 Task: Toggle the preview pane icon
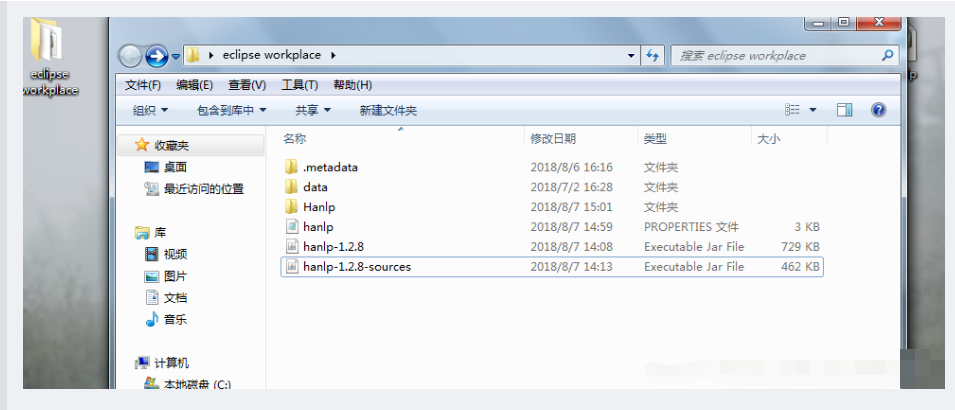844,110
